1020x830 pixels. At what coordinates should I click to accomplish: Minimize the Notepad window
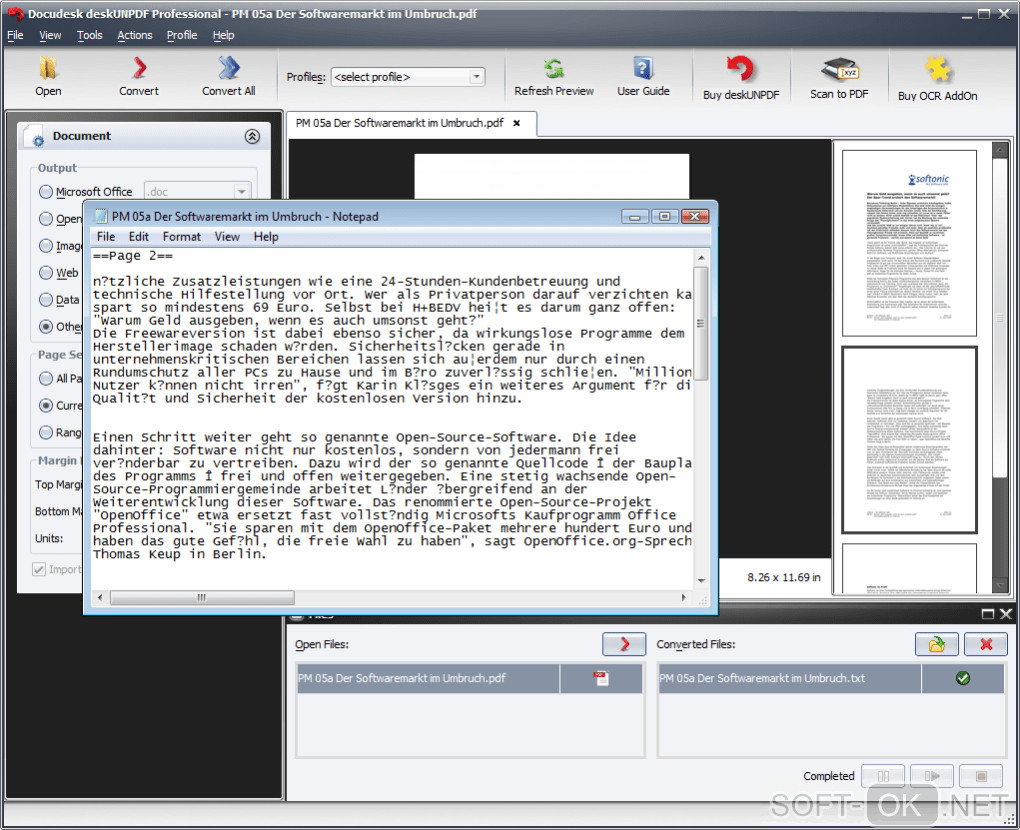(x=634, y=217)
